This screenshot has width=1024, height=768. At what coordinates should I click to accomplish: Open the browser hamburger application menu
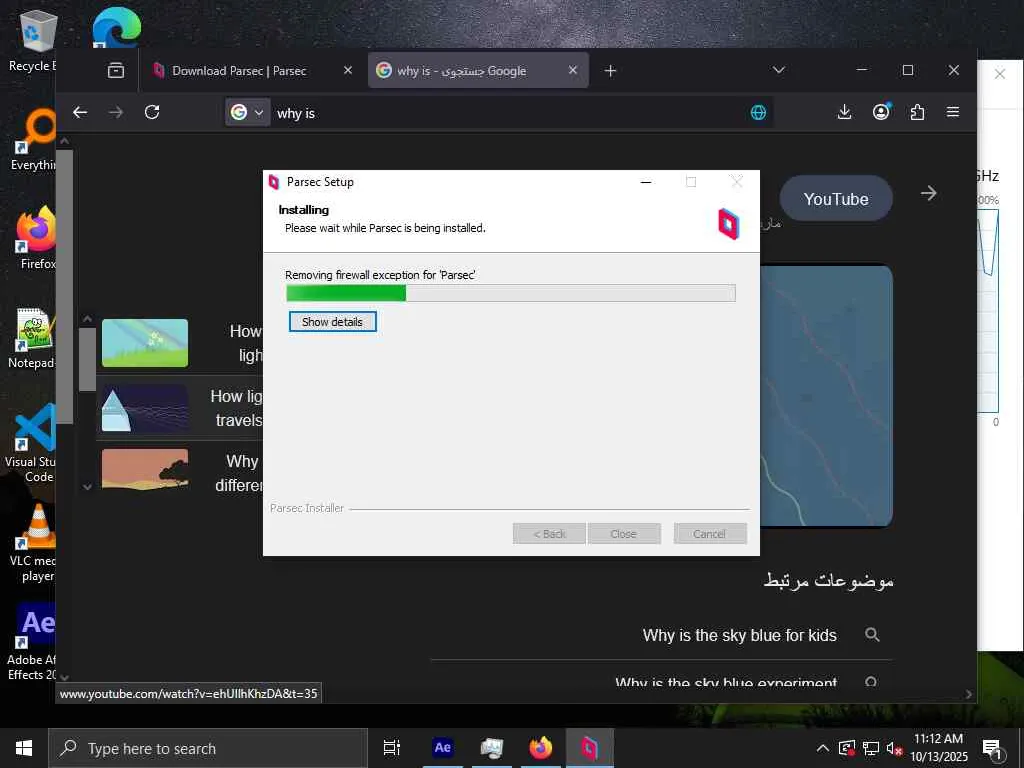pos(953,112)
